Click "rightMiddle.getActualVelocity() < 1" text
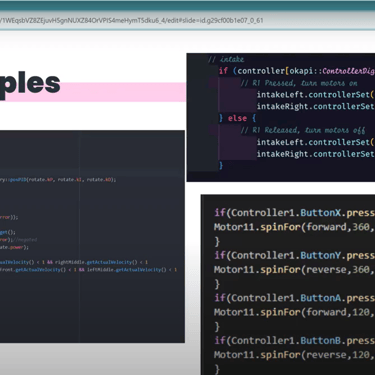375x375 pixels. (x=101, y=262)
